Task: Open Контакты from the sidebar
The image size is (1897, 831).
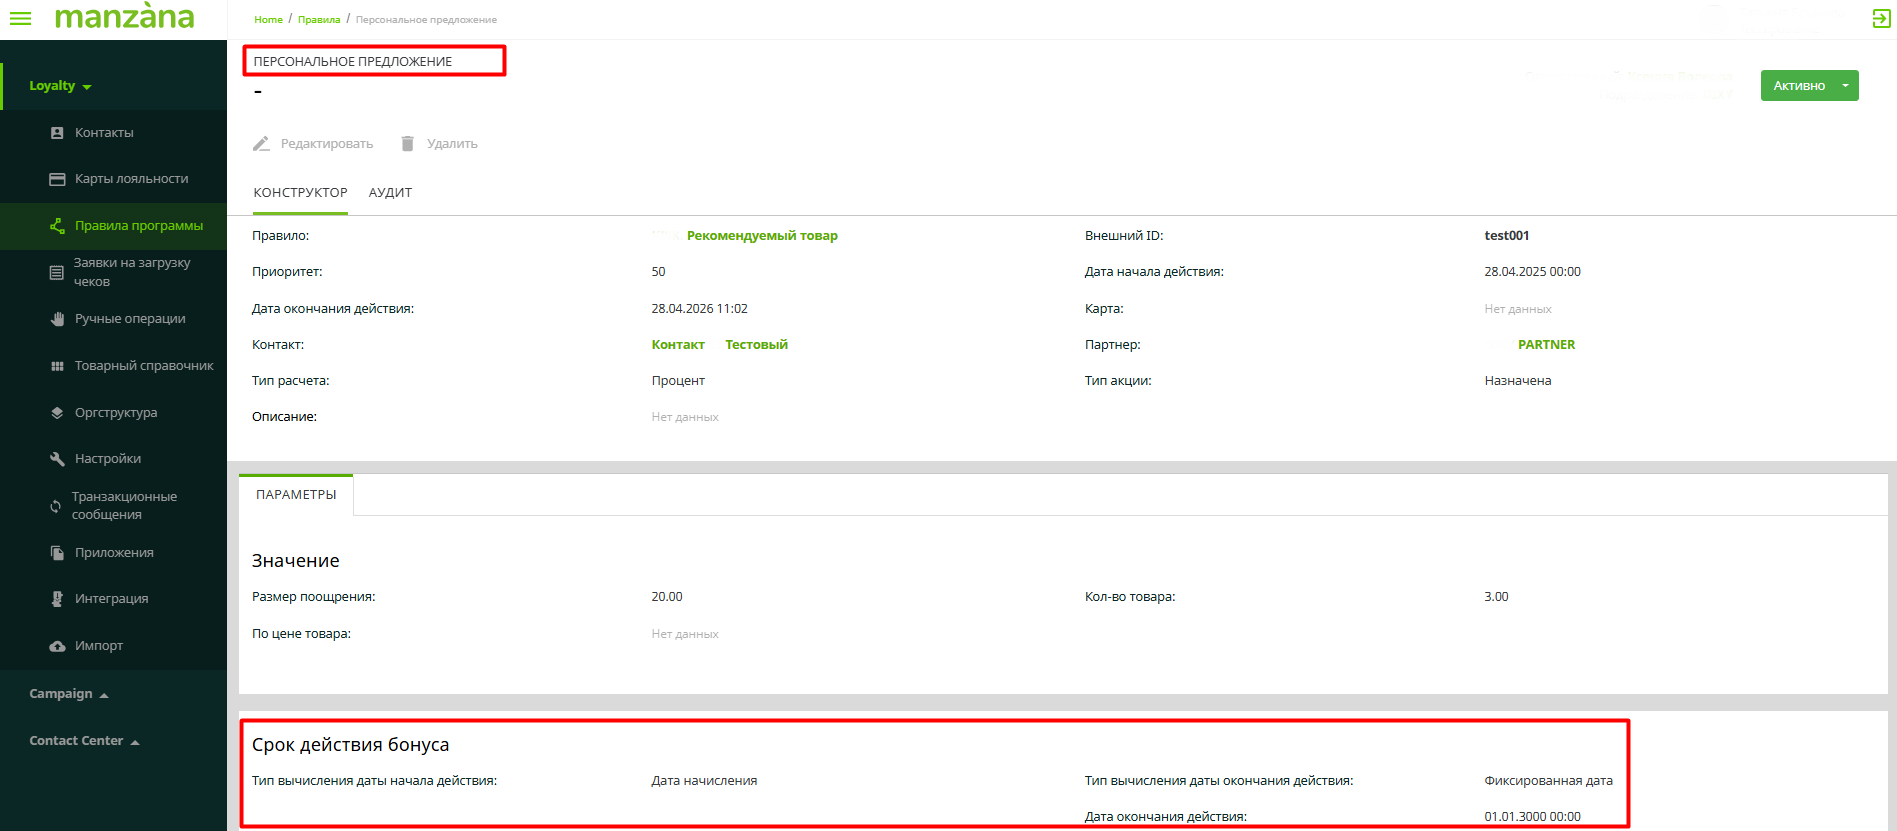Action: pyautogui.click(x=104, y=133)
